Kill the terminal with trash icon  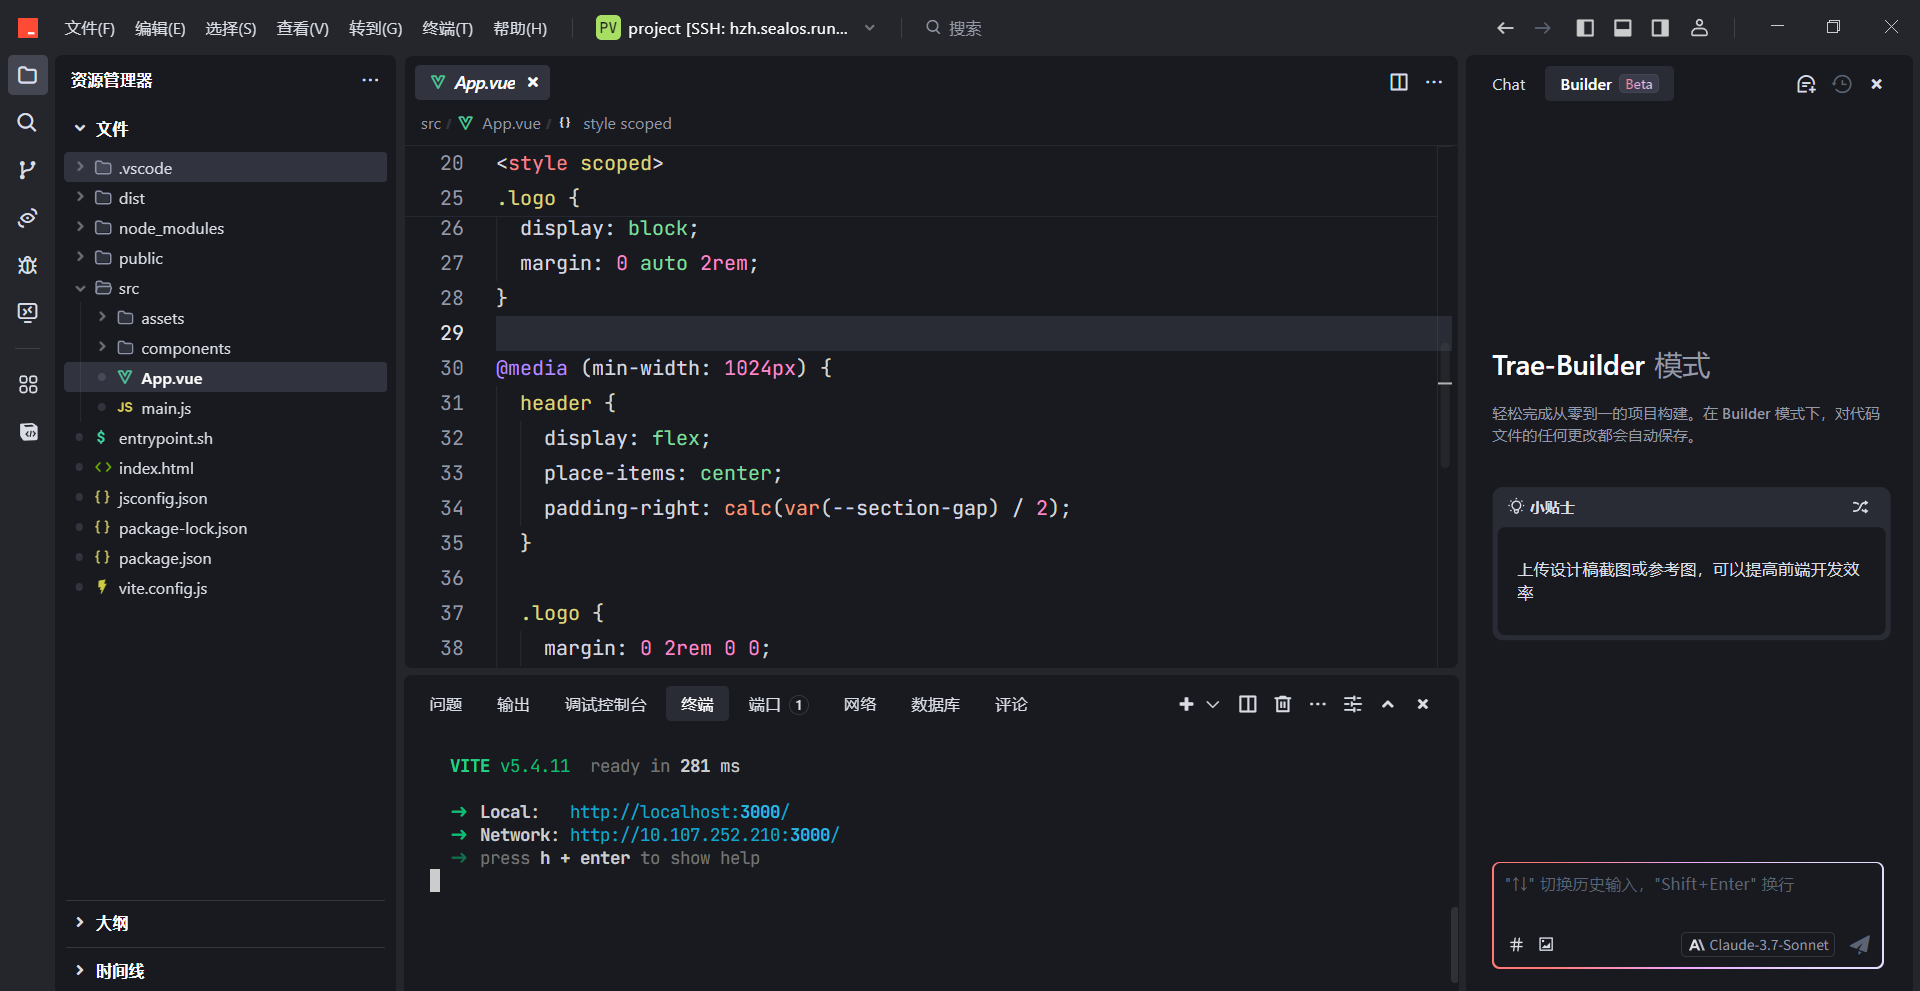pyautogui.click(x=1283, y=704)
